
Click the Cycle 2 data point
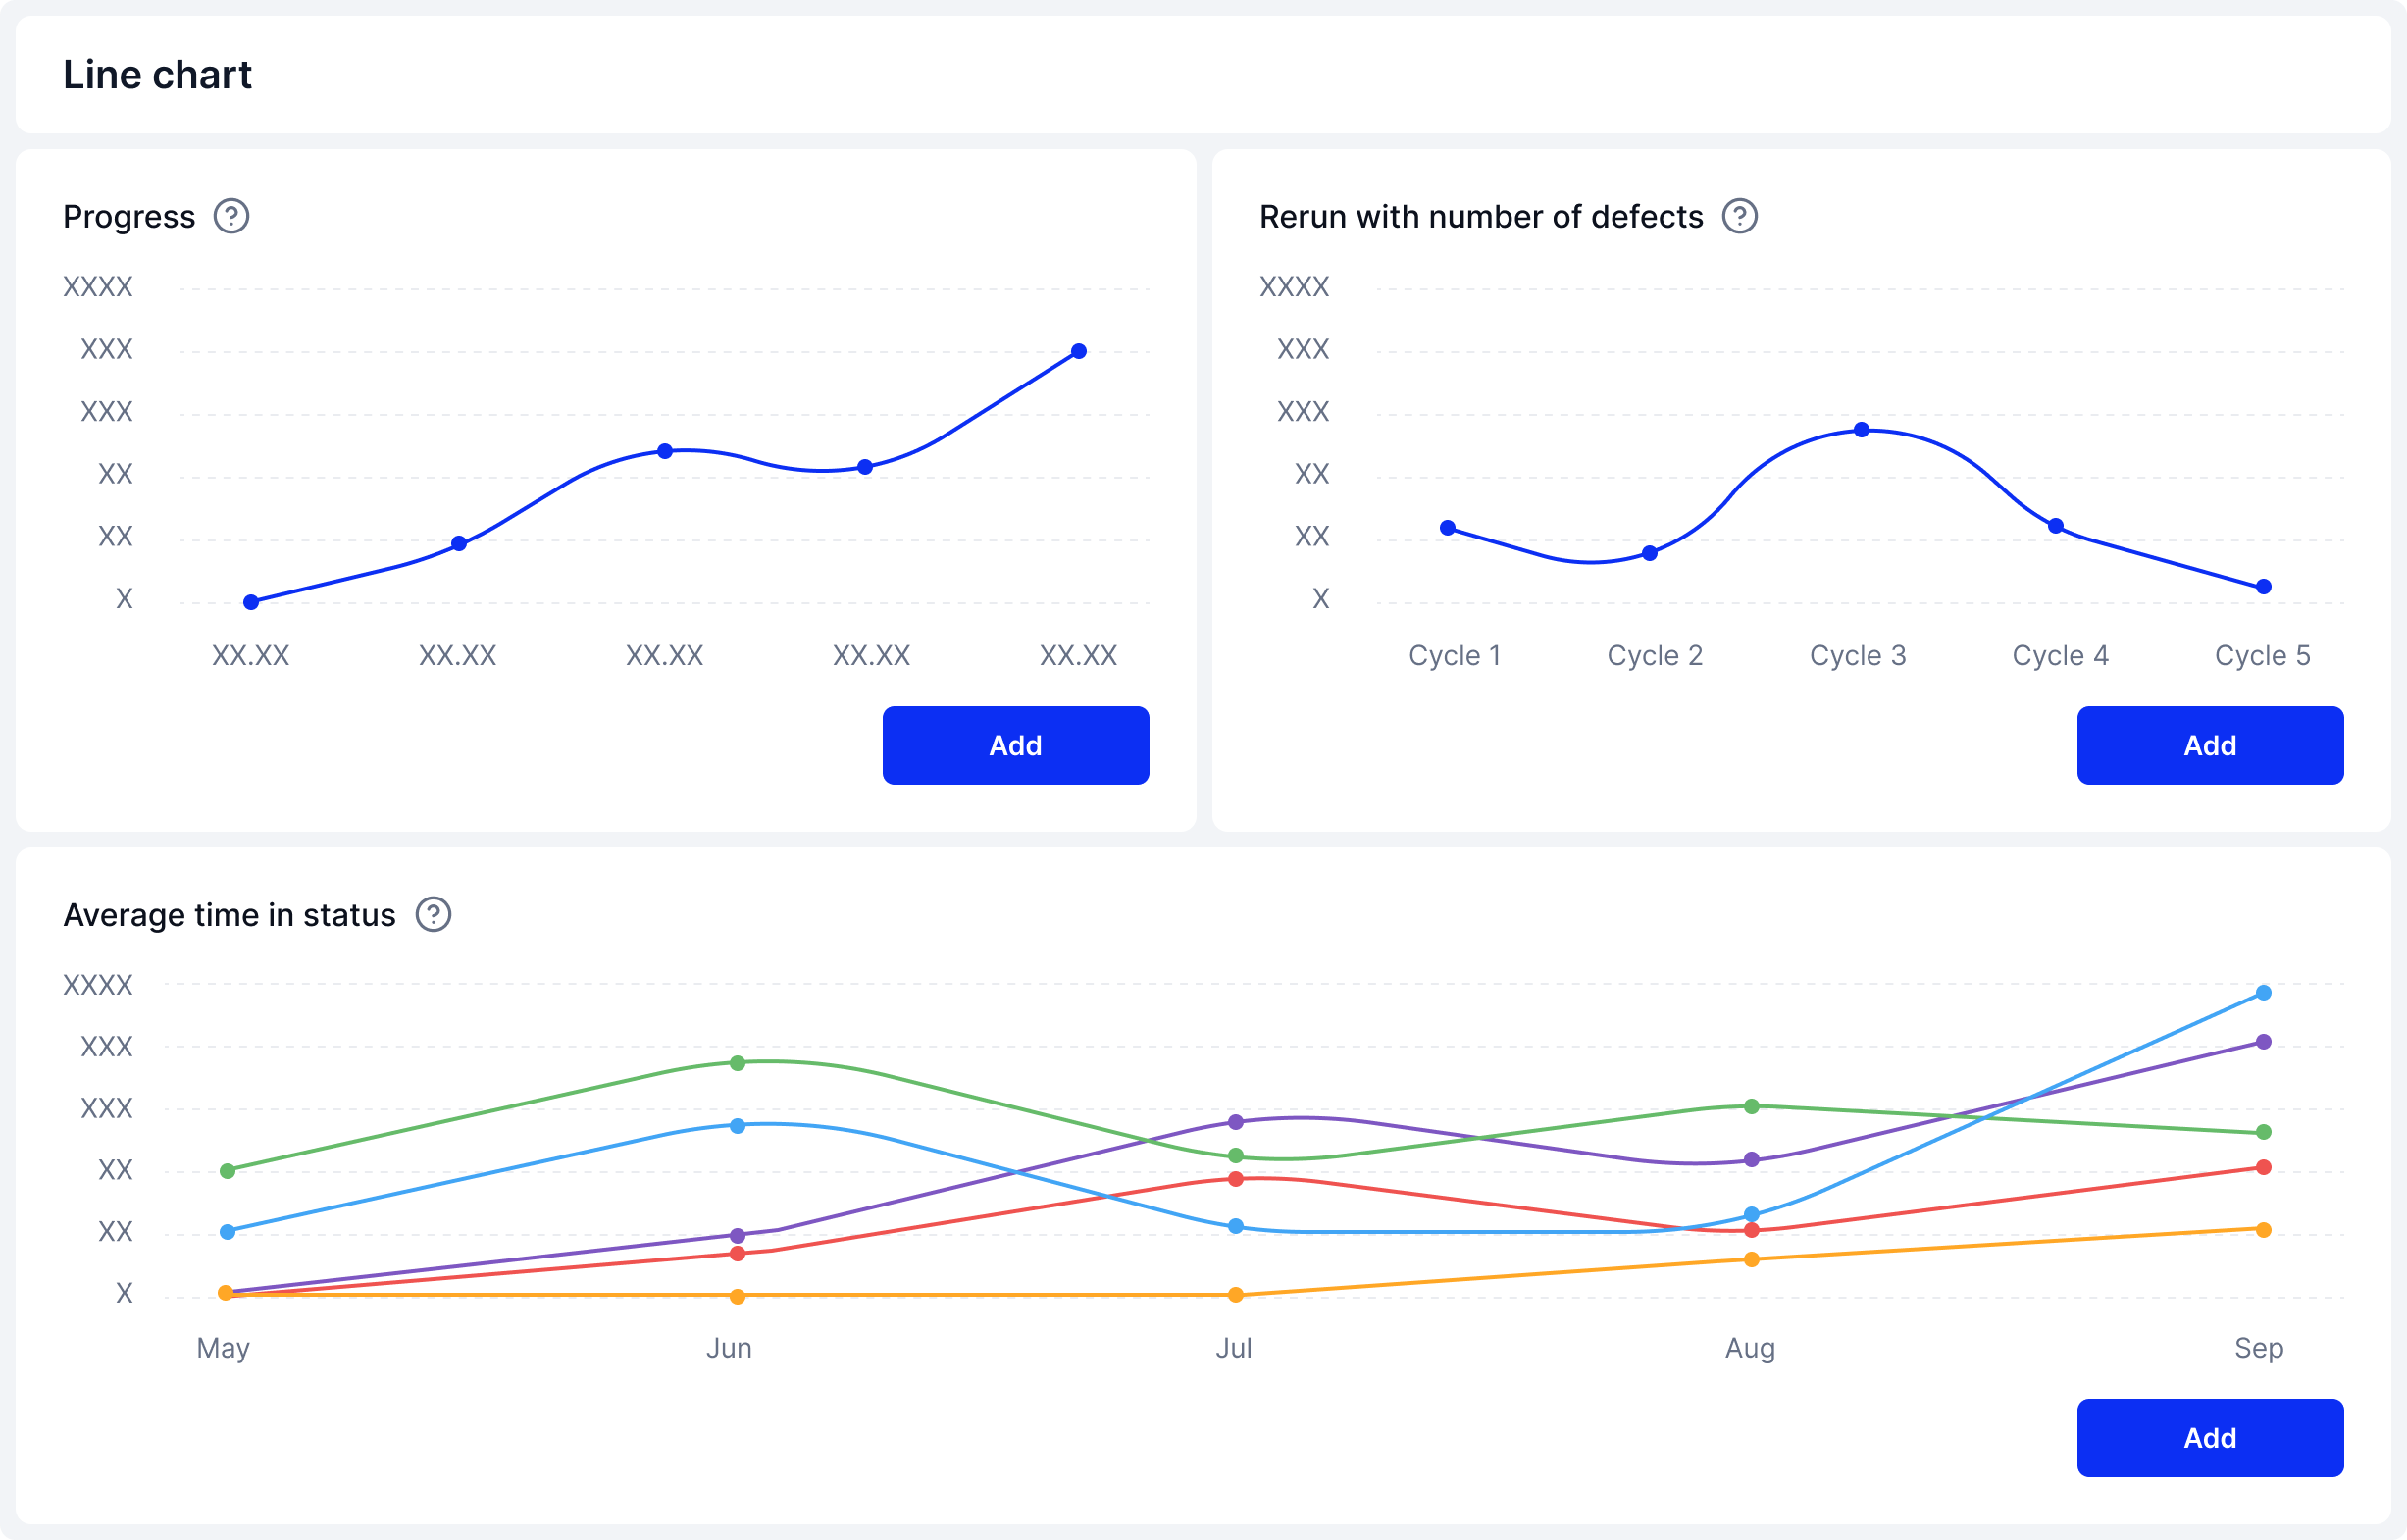pyautogui.click(x=1650, y=553)
